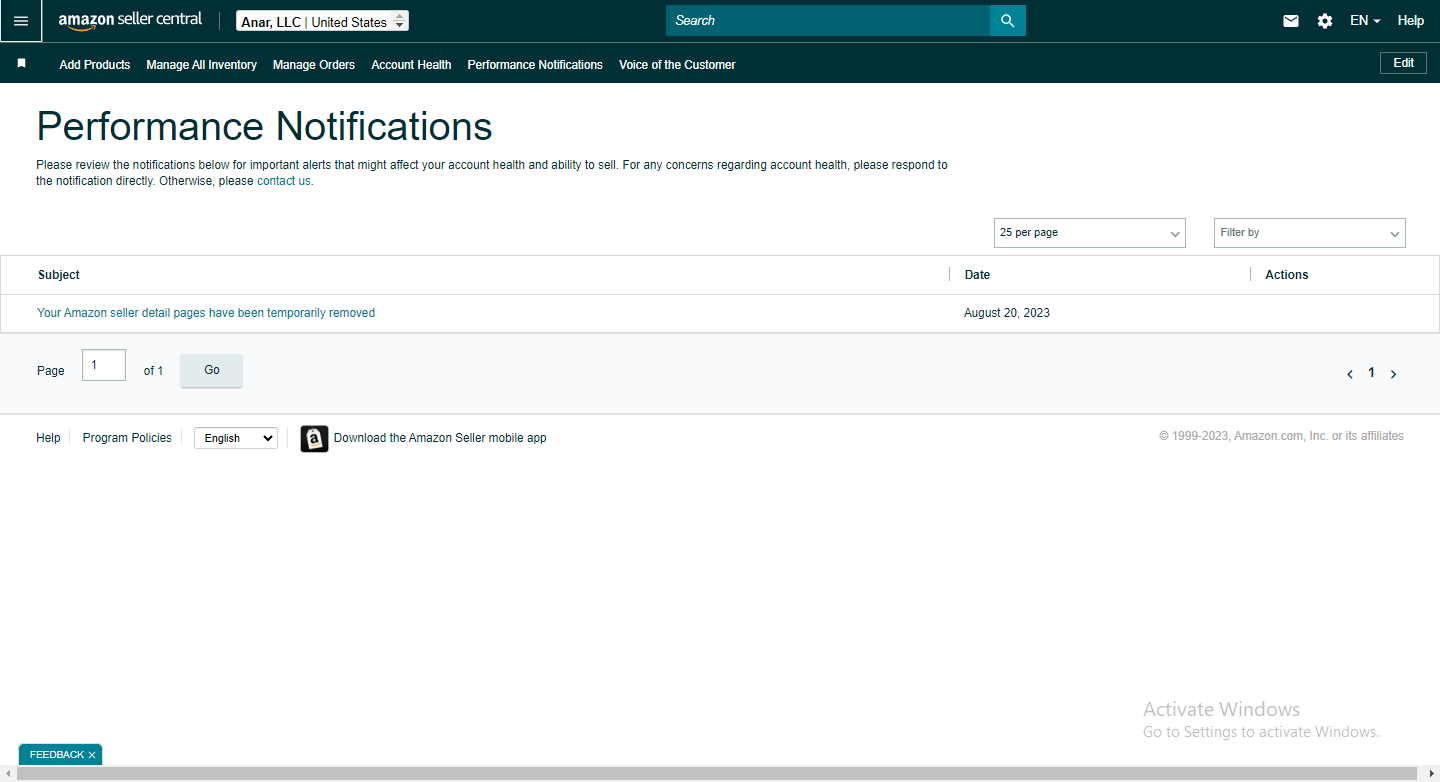Click the search magnifier button

[1008, 21]
